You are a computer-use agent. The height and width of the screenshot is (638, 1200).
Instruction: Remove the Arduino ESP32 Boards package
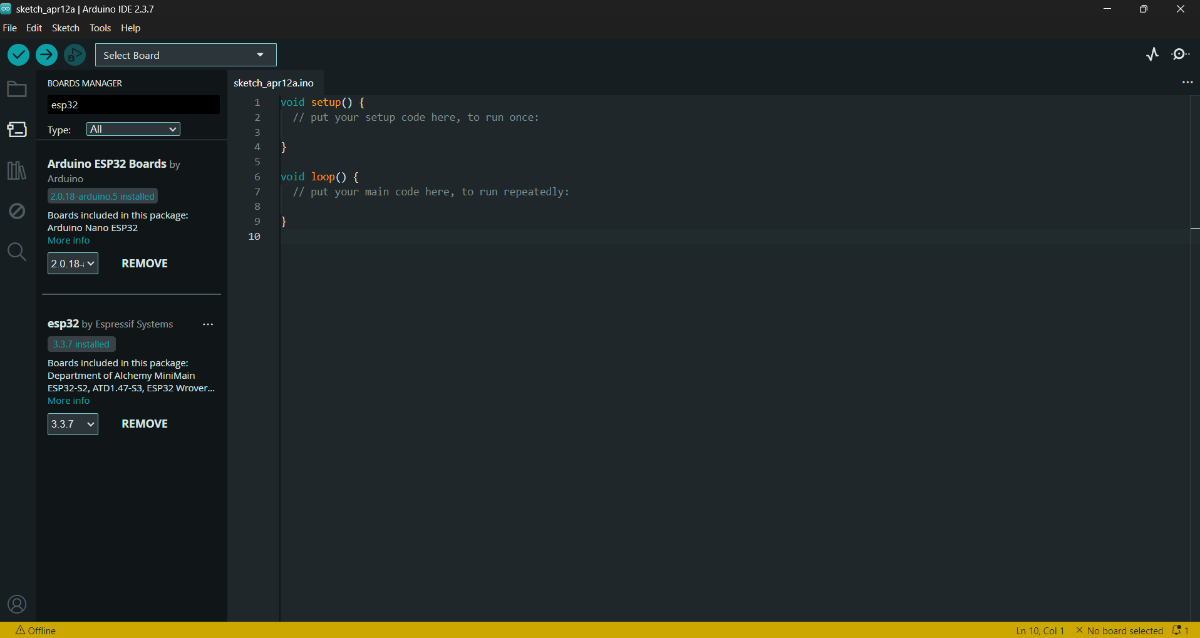[145, 264]
